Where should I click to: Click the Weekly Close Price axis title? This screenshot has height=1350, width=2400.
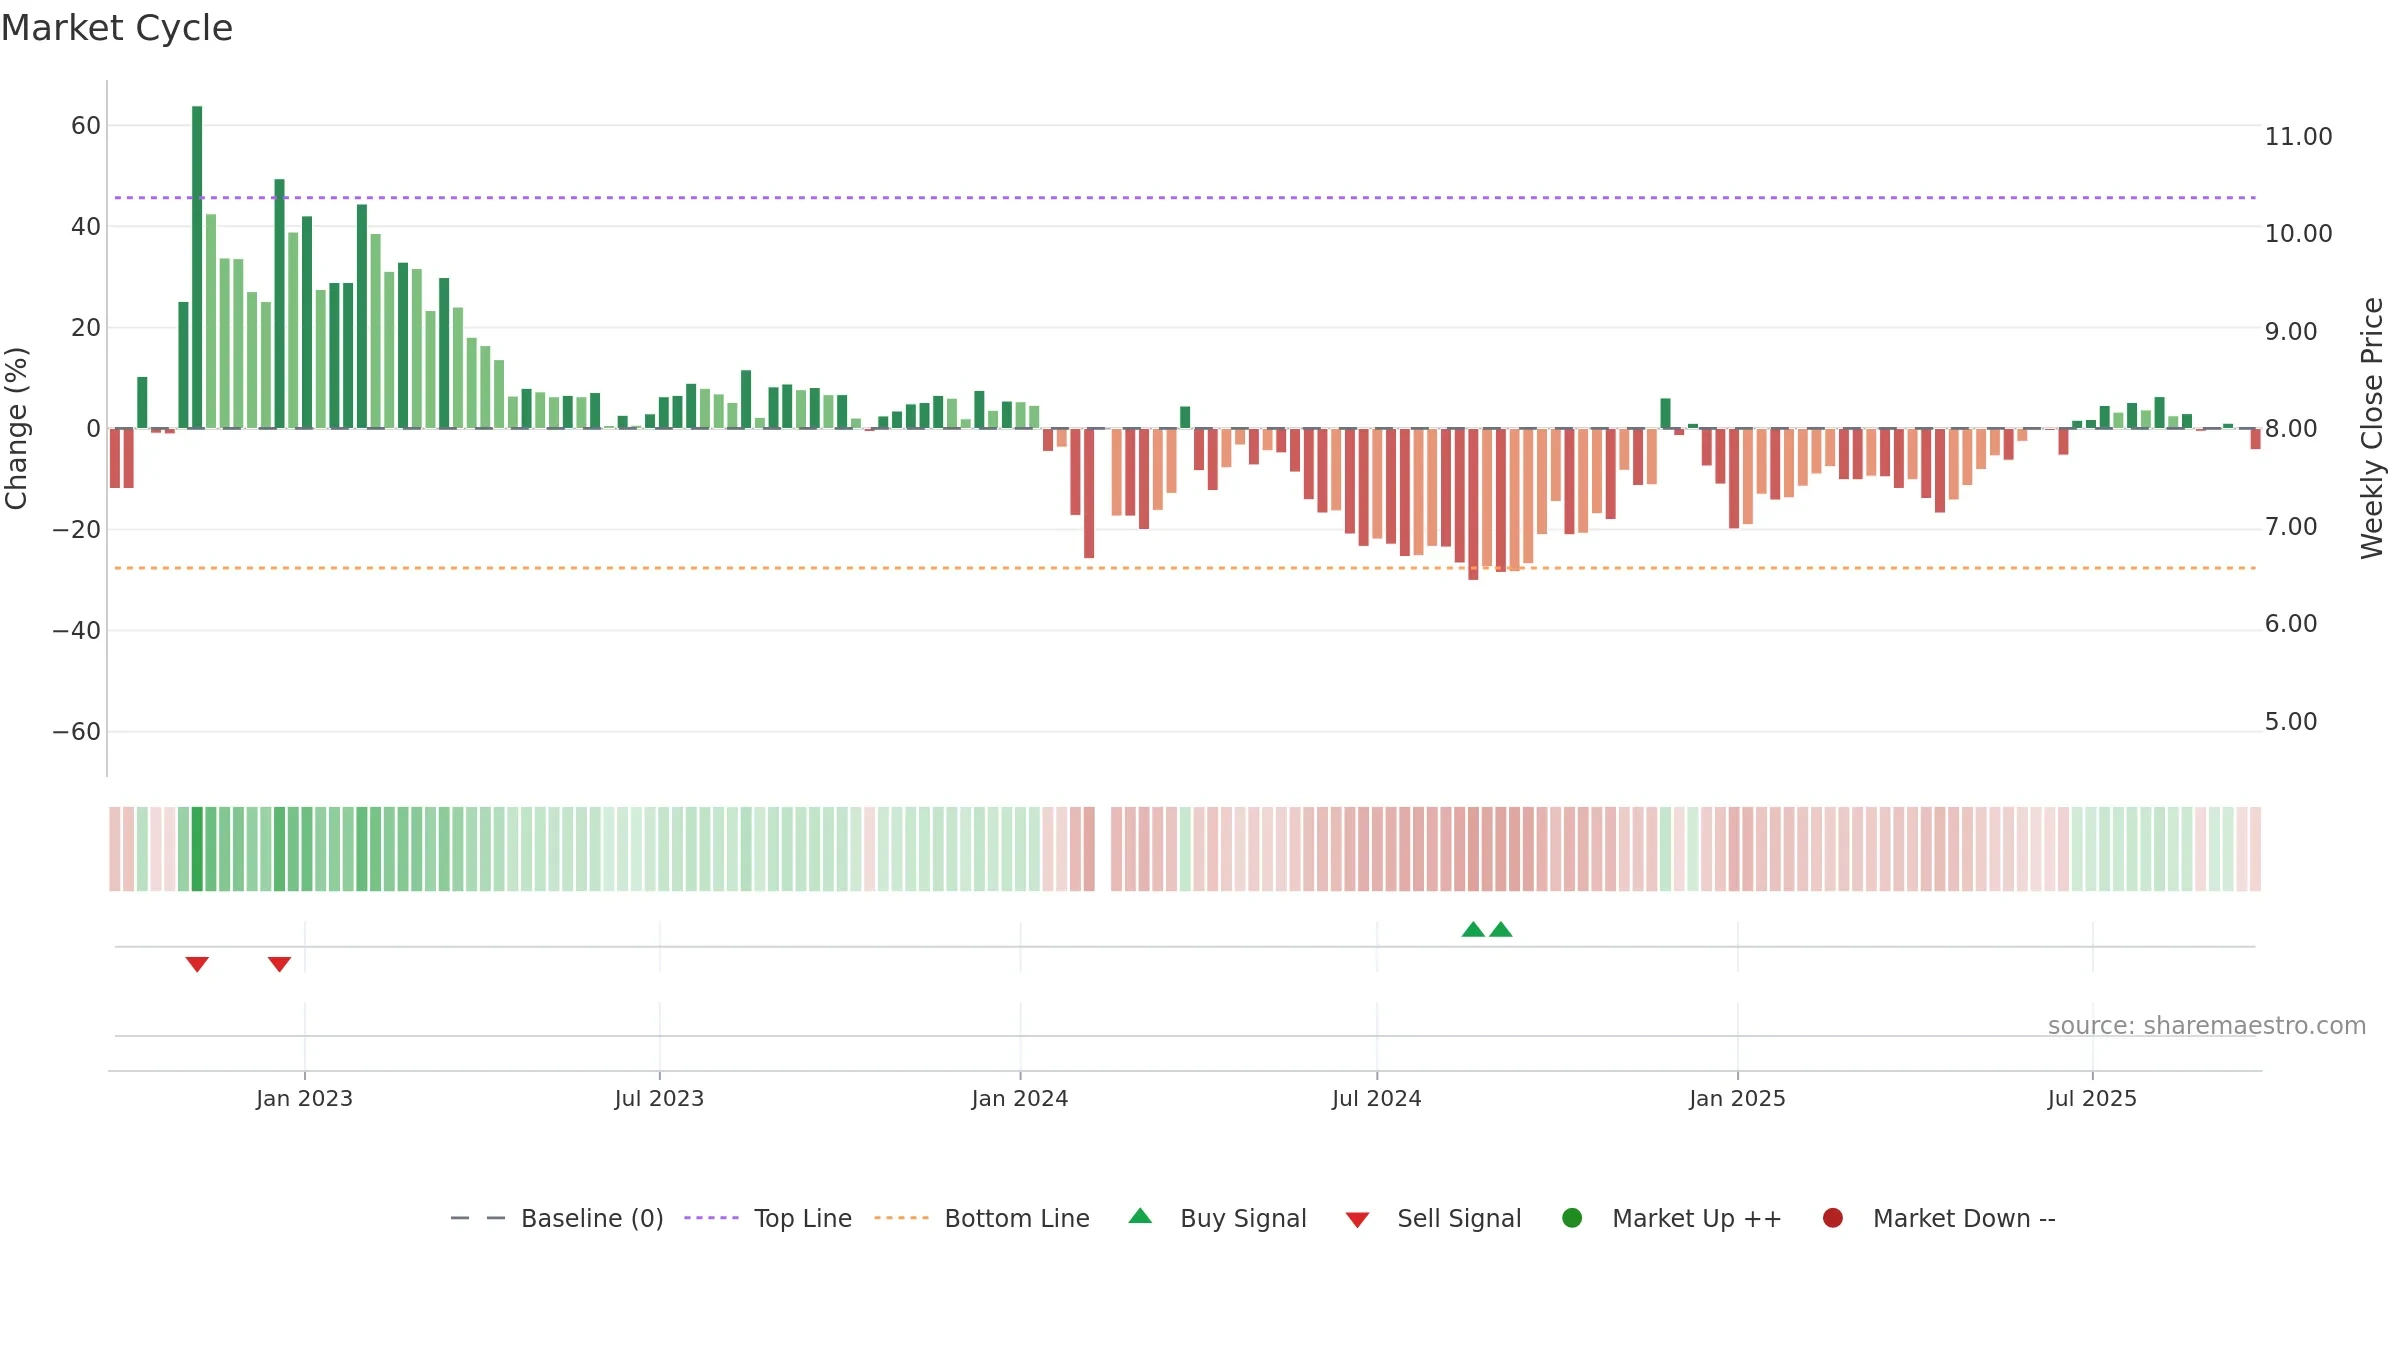coord(2372,428)
